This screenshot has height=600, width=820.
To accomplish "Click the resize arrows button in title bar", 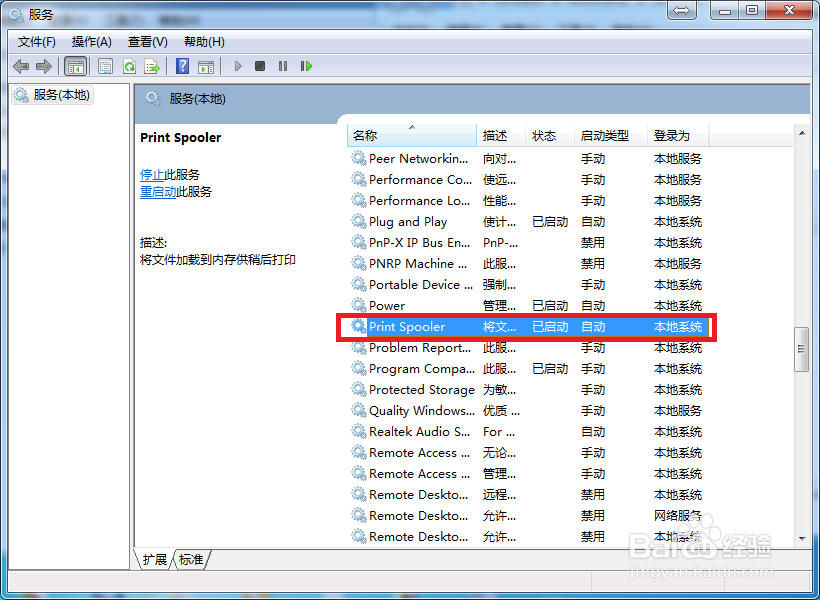I will 682,10.
